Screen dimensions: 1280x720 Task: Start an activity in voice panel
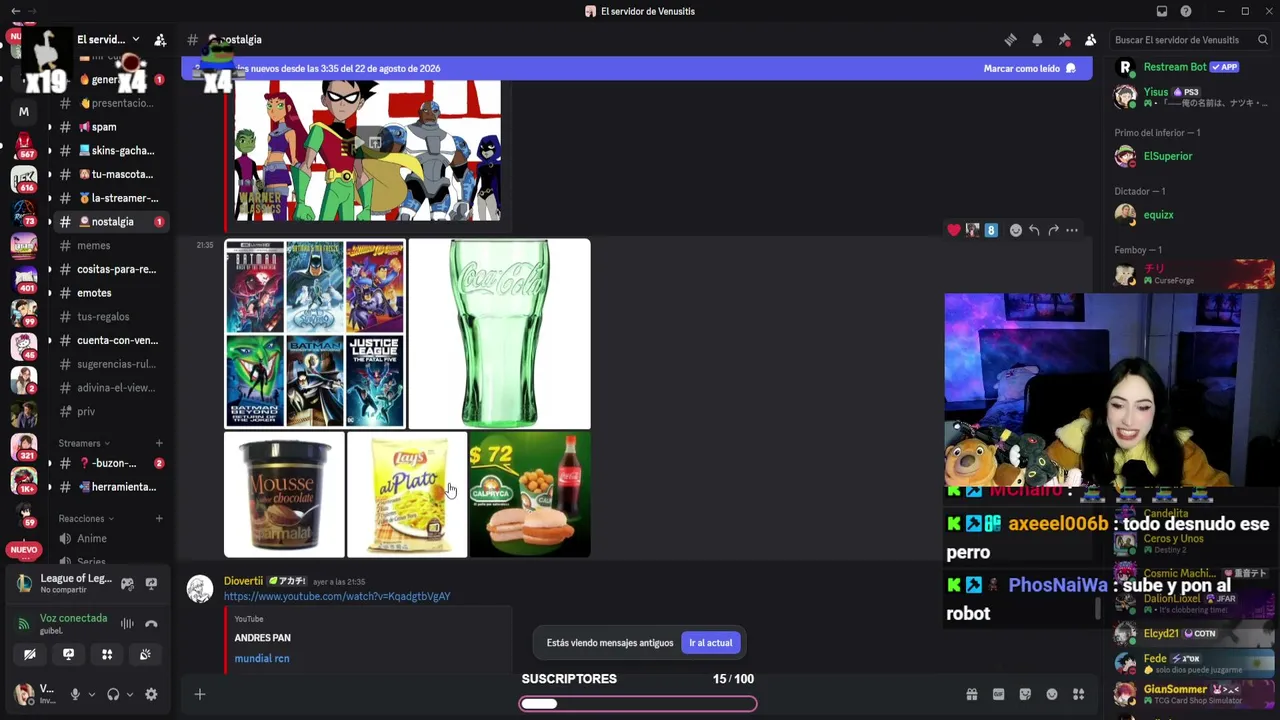107,655
